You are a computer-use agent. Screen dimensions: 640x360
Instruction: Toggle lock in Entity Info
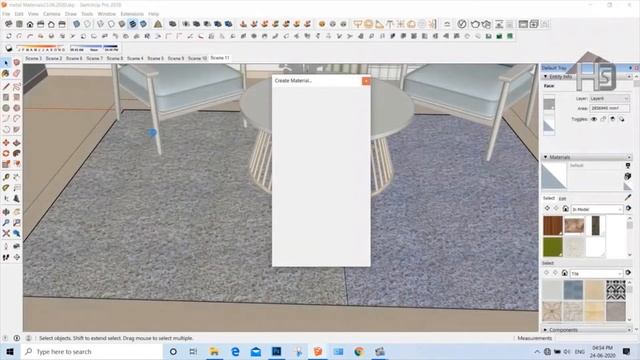603,119
